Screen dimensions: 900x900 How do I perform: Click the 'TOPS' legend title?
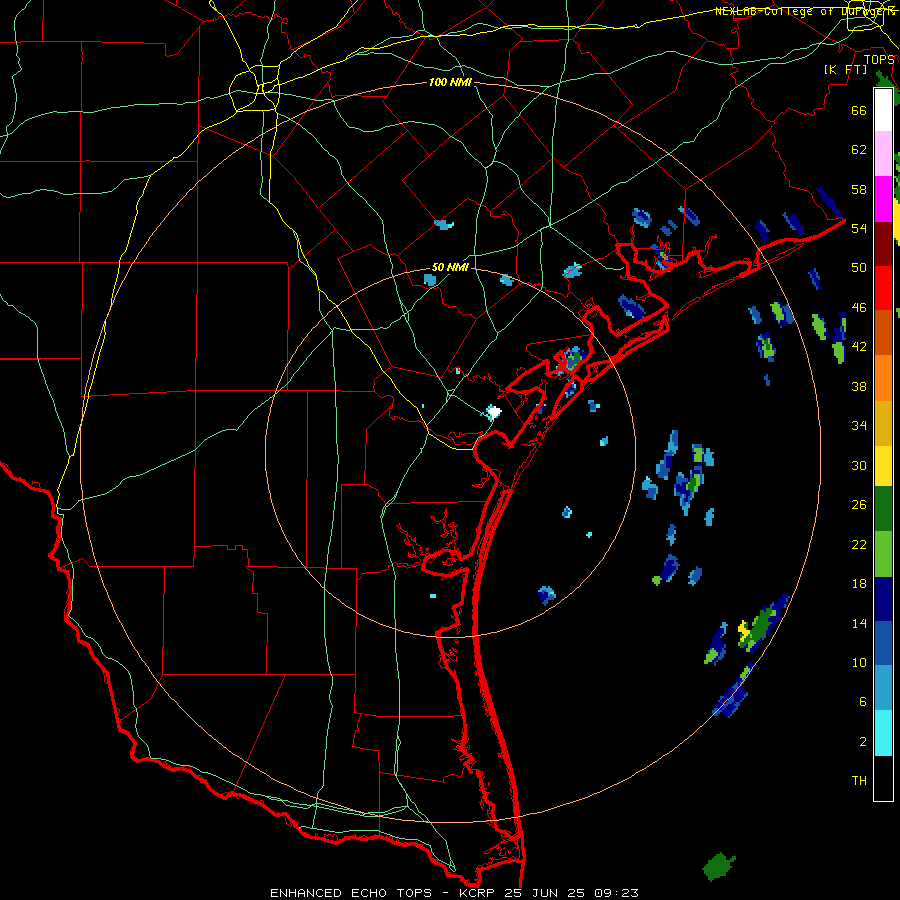pyautogui.click(x=879, y=60)
